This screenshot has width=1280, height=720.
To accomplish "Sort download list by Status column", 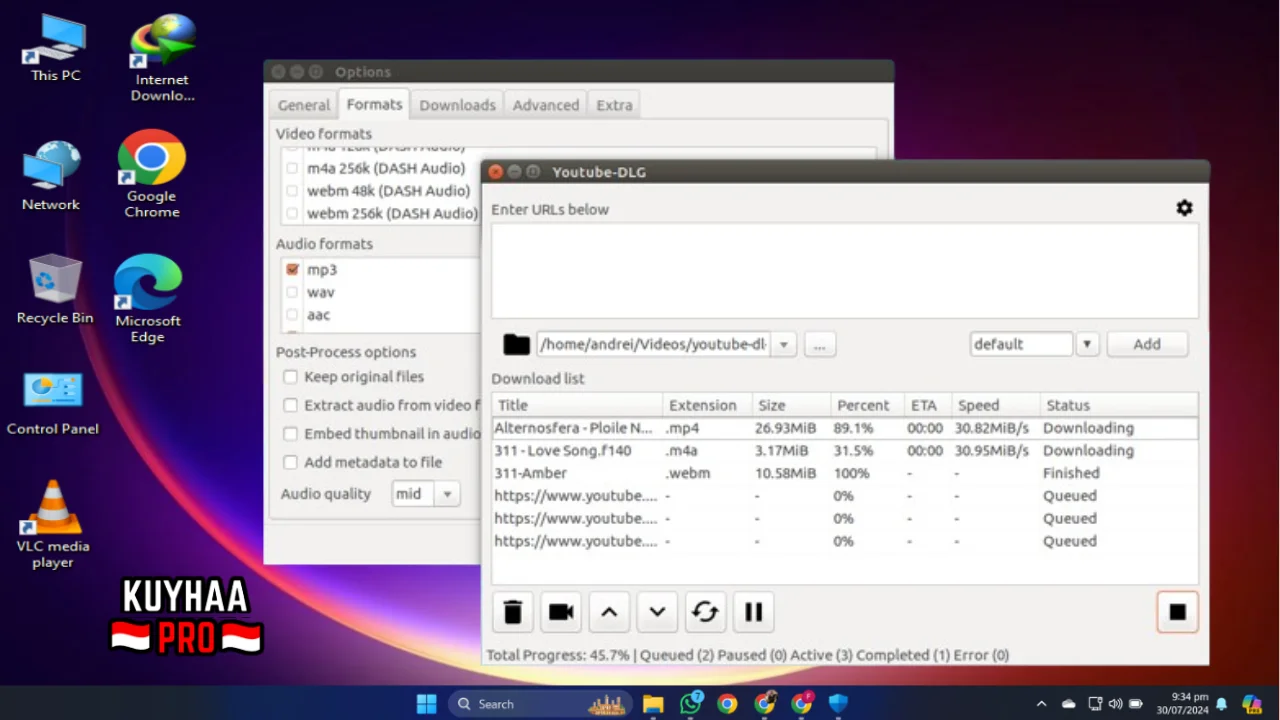I will (1118, 405).
